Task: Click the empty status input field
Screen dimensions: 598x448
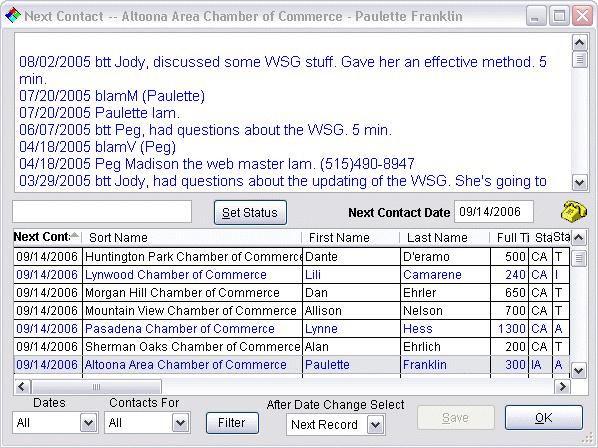Action: [102, 212]
